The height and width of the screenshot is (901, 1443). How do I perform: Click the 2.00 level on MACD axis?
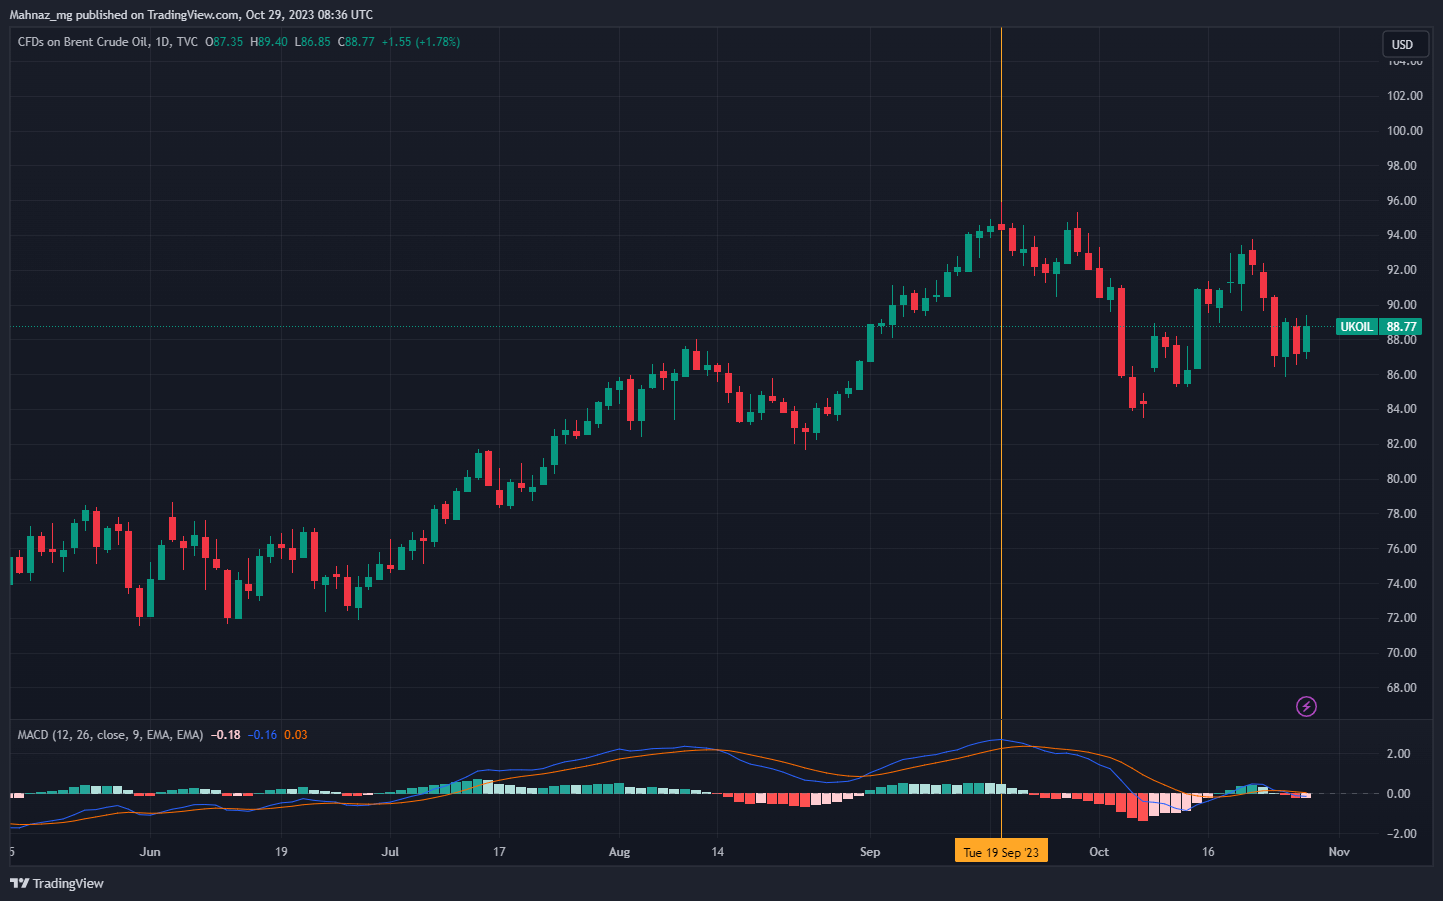click(x=1399, y=754)
